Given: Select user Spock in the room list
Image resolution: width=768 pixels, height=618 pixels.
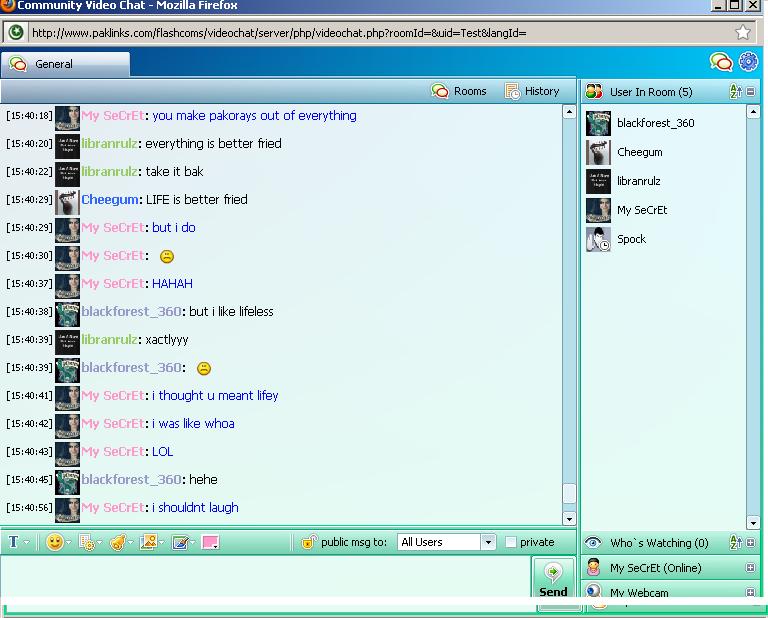Looking at the screenshot, I should pyautogui.click(x=631, y=239).
